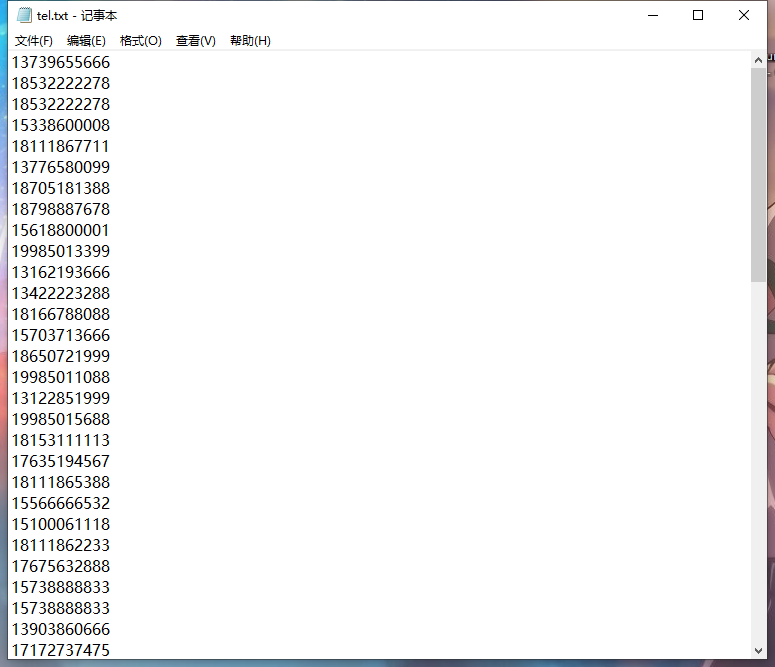Open the 格式(O) menu
The image size is (775, 667).
(x=141, y=41)
